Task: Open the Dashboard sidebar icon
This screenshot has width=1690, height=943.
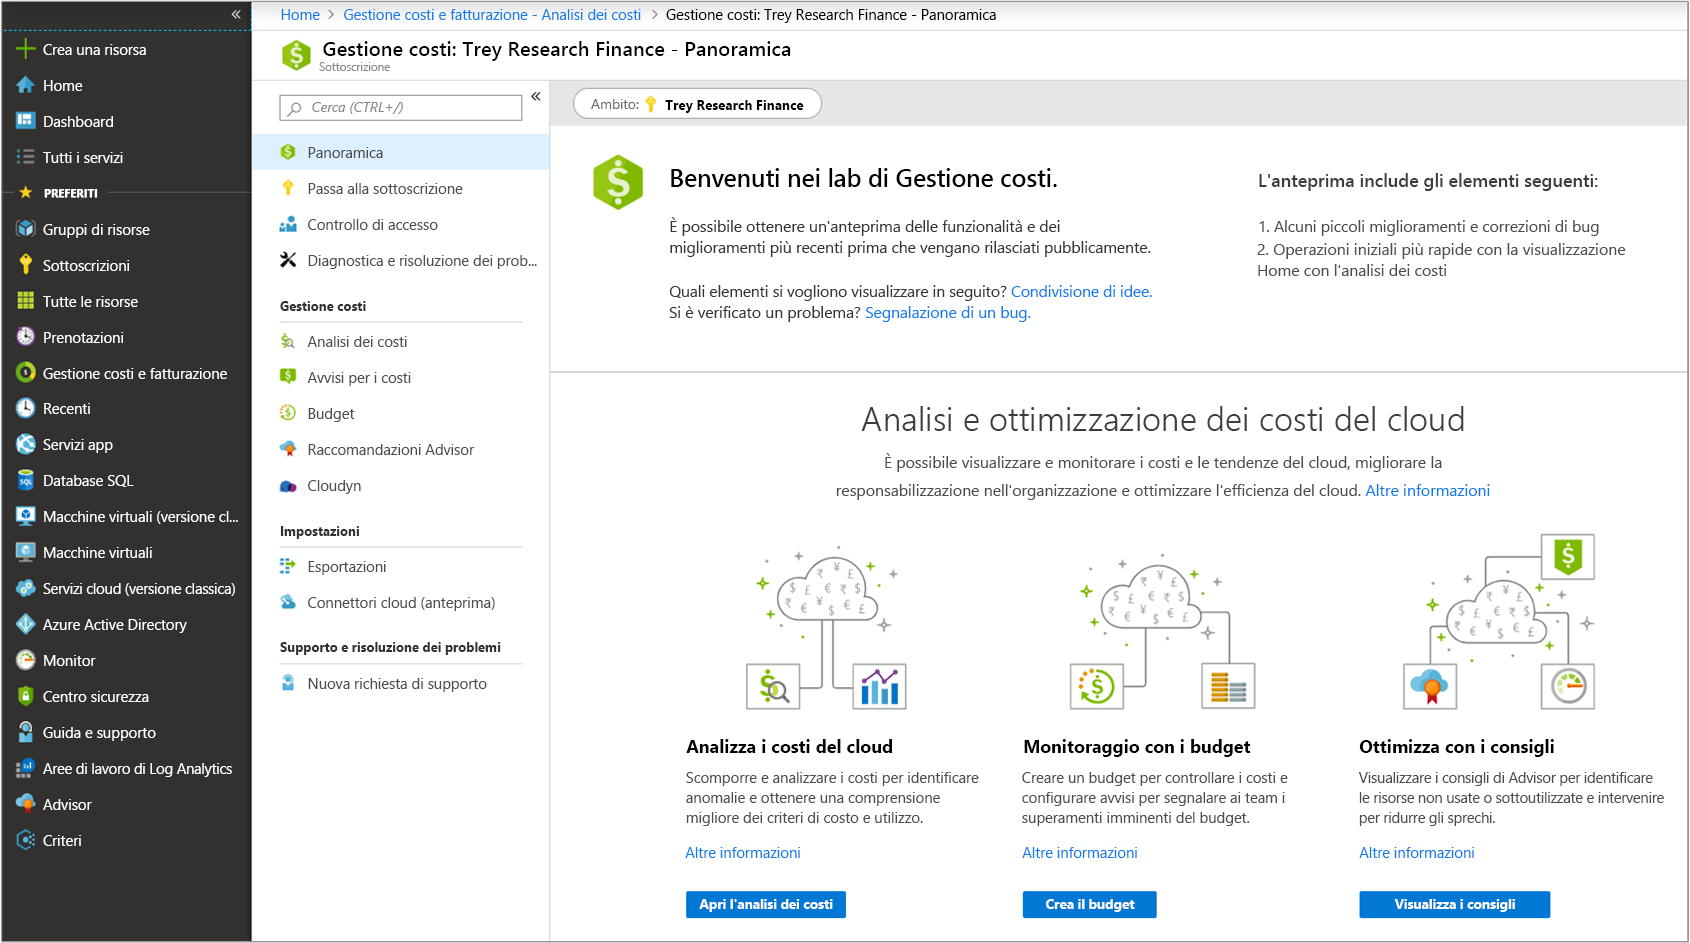Action: (25, 121)
